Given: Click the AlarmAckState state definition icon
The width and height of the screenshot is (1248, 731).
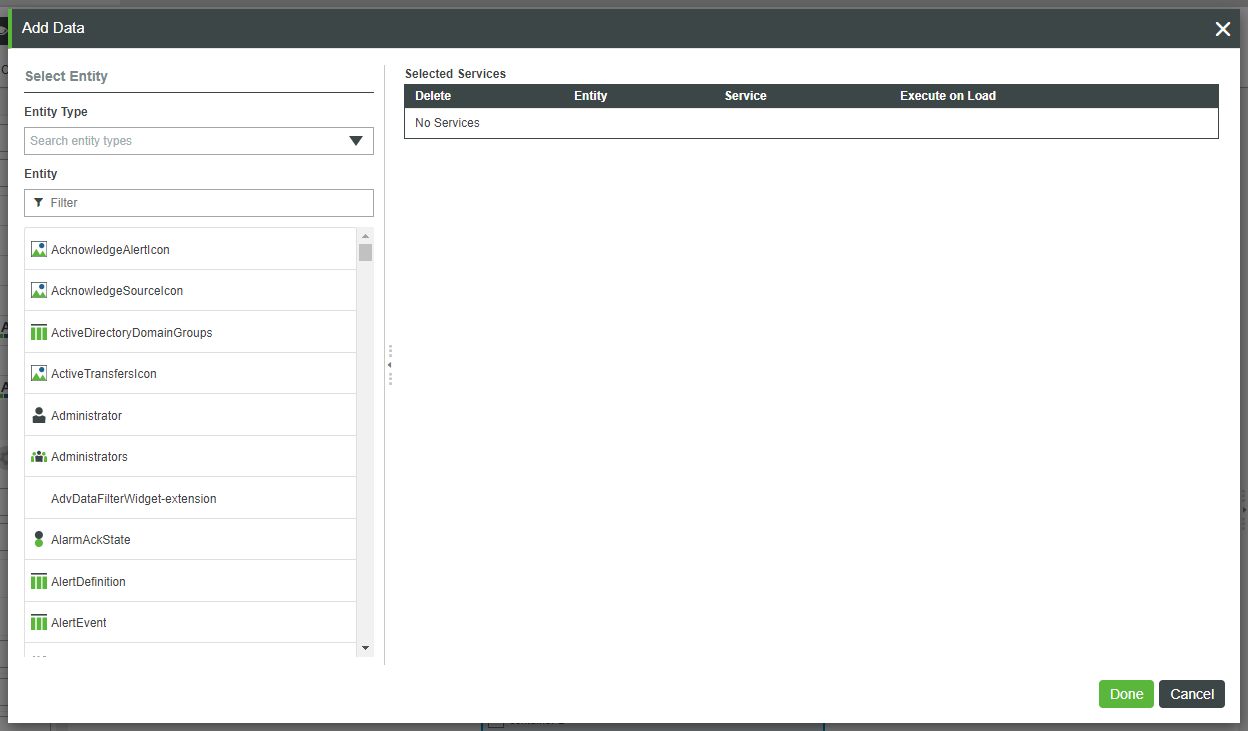Looking at the screenshot, I should (39, 539).
